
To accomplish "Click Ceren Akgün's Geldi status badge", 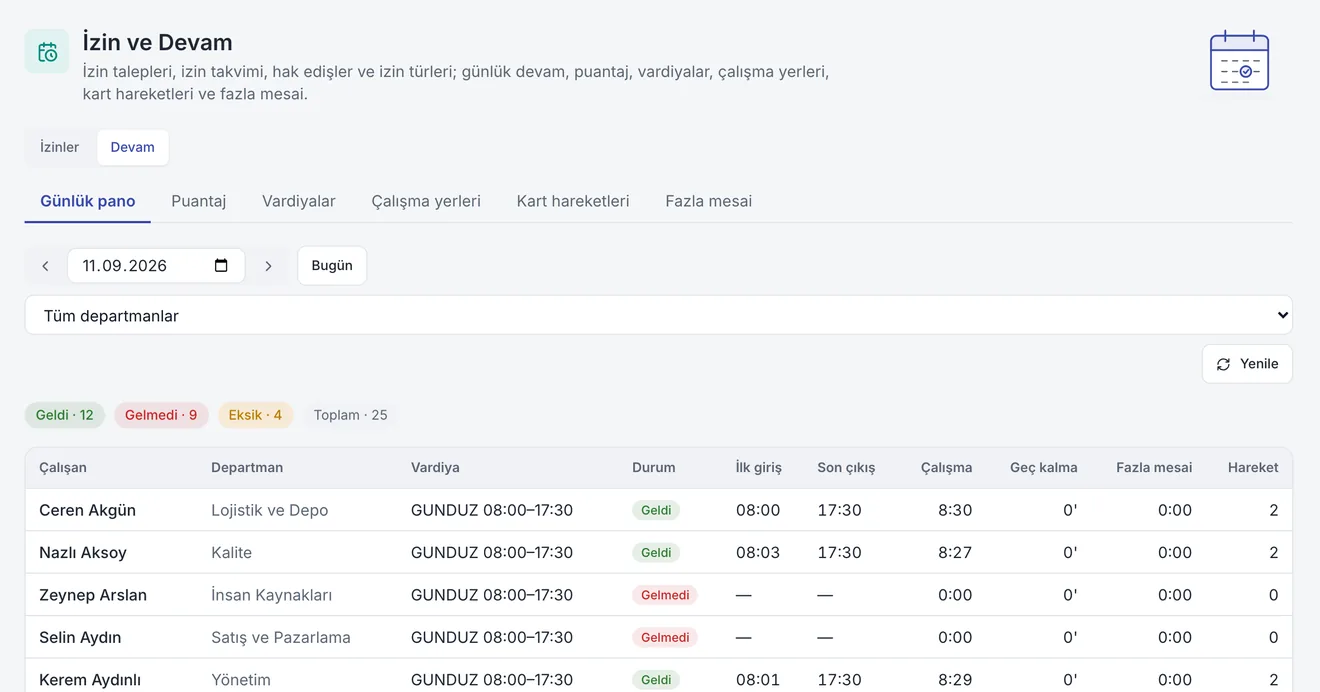I will pos(656,510).
